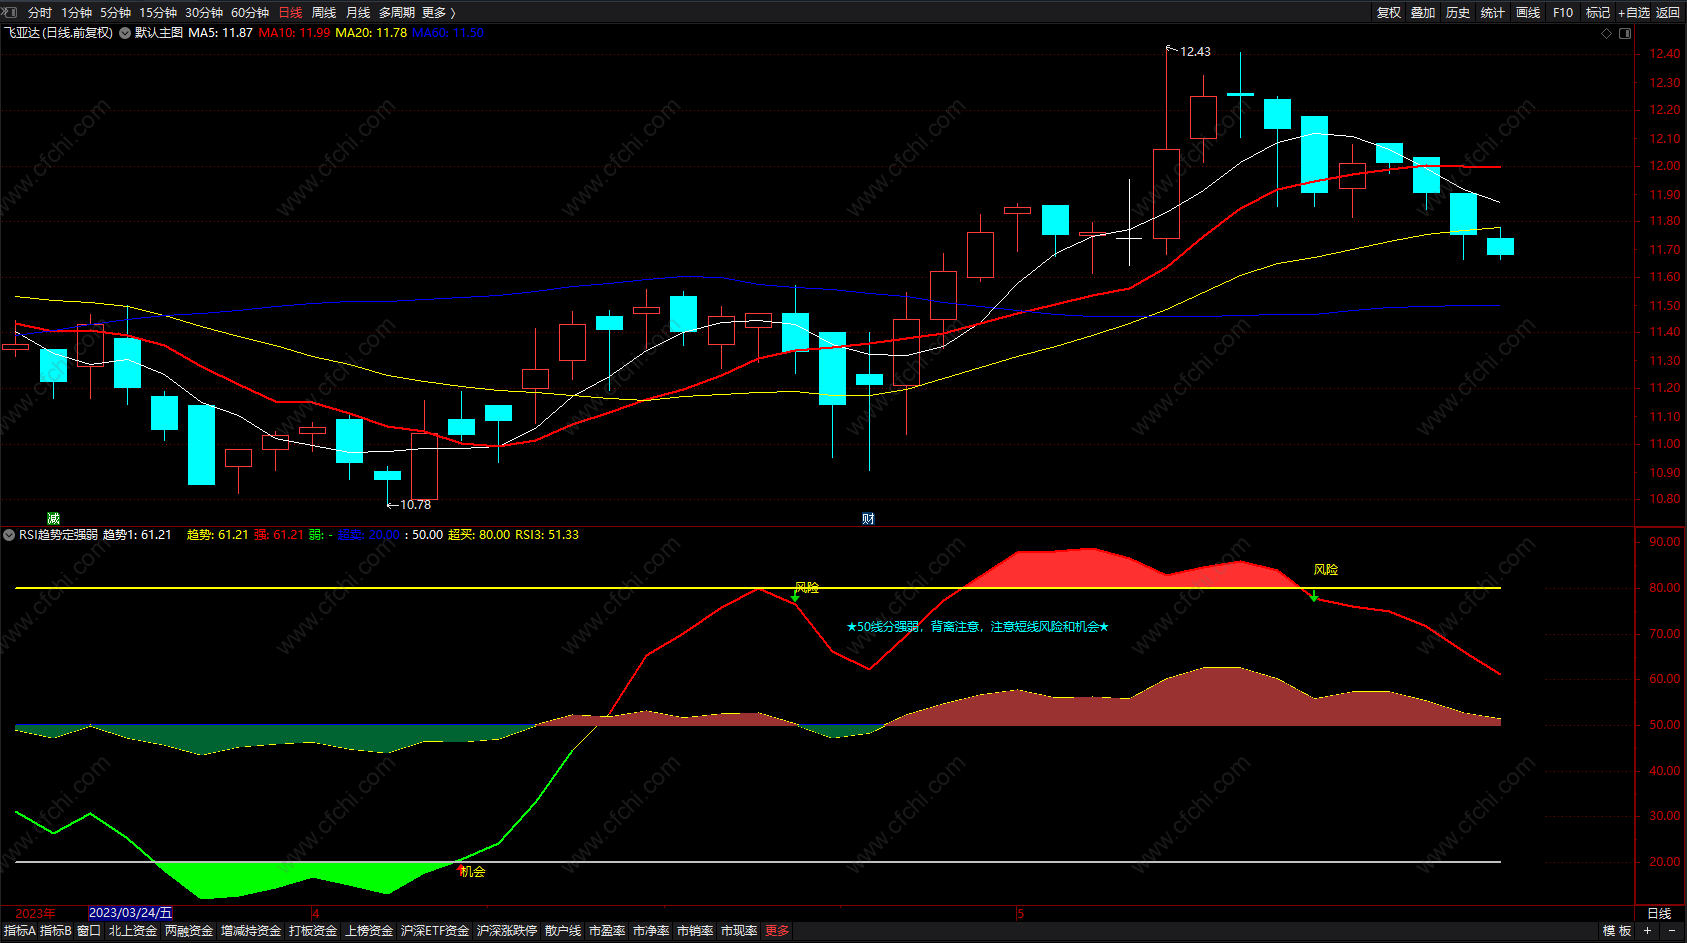
Task: Switch to 月线 monthly chart
Action: tap(358, 13)
